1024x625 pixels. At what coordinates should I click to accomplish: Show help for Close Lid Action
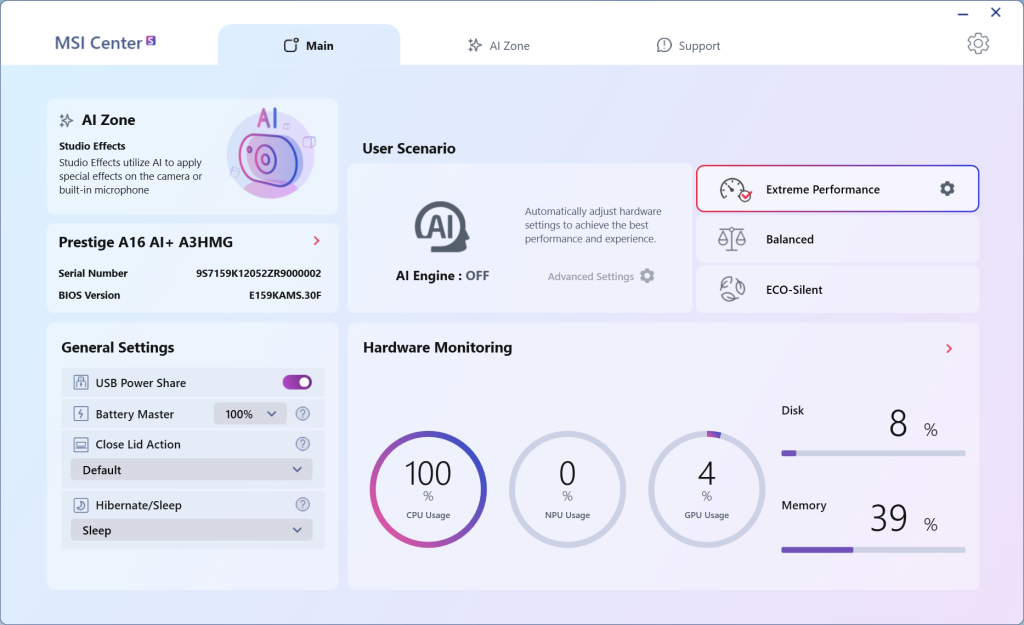click(x=302, y=444)
